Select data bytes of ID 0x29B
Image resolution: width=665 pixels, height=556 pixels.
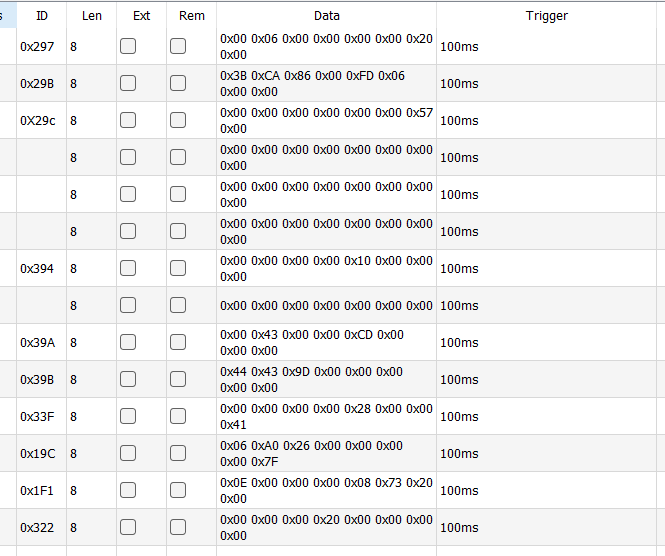326,83
